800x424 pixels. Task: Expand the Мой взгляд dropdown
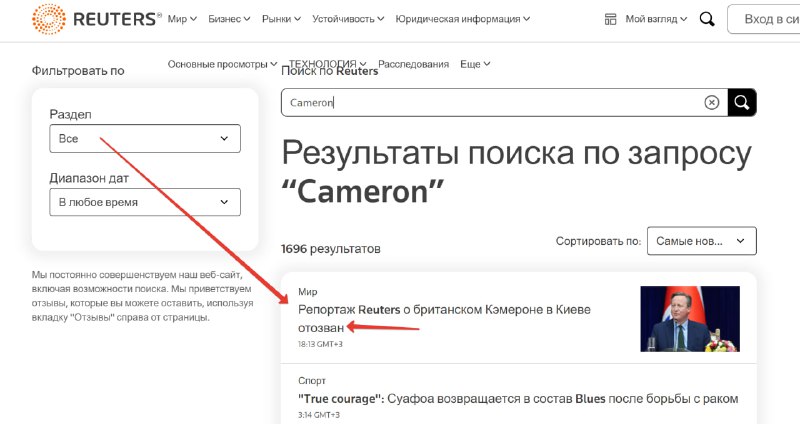pos(656,19)
